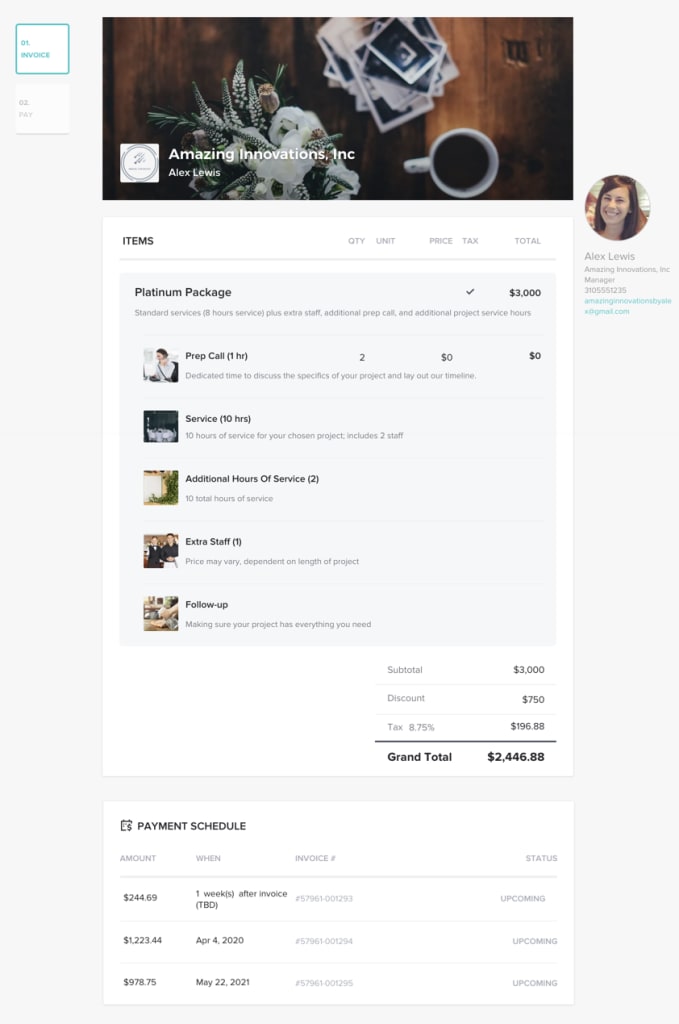Viewport: 679px width, 1024px height.
Task: Click UPCOMING status for Apr 4, 2020
Action: (535, 941)
